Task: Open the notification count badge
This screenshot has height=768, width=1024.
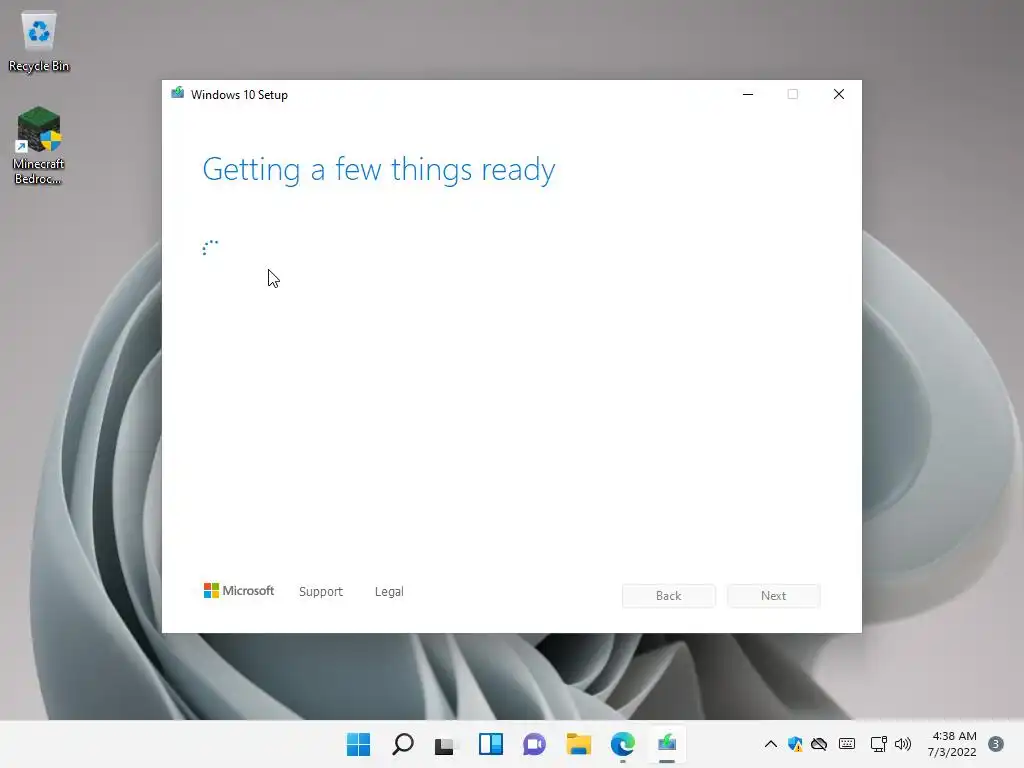Action: pyautogui.click(x=996, y=744)
